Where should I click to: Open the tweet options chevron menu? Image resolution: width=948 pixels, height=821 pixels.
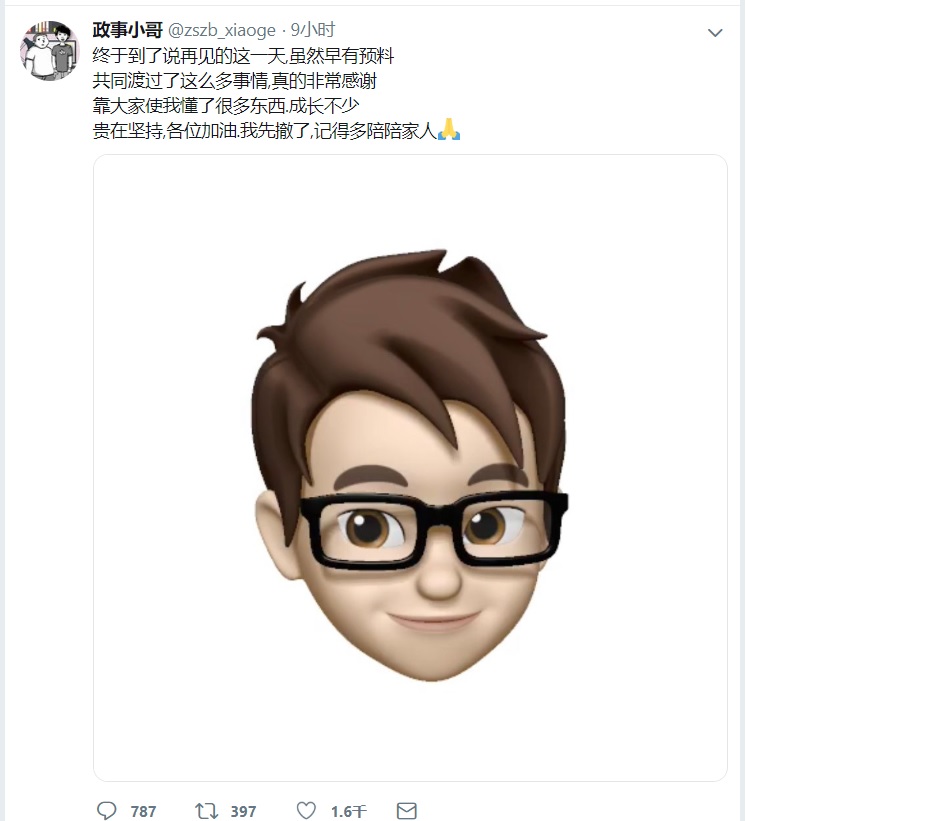pyautogui.click(x=715, y=33)
